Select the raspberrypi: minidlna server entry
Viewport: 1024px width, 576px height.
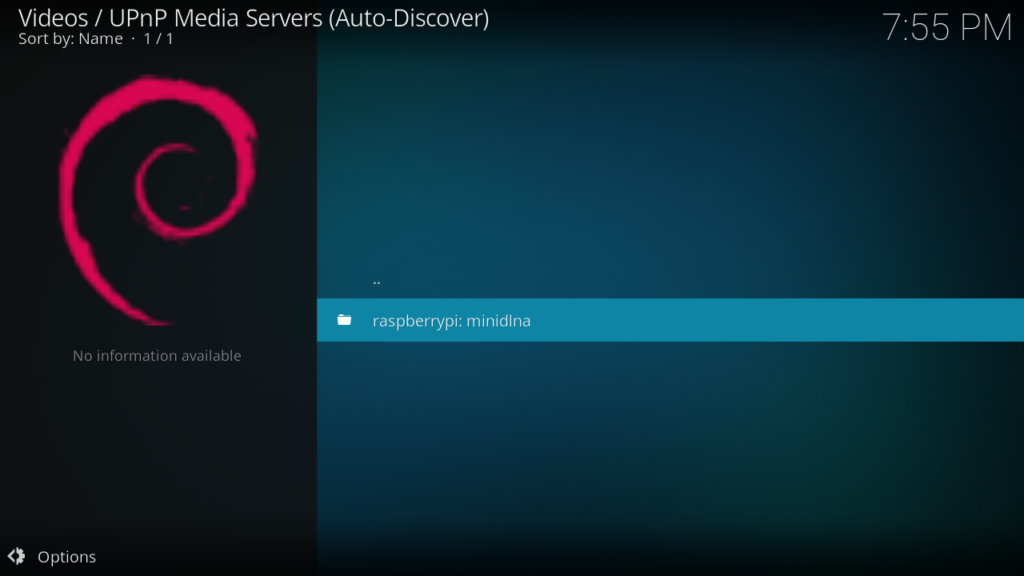[670, 320]
